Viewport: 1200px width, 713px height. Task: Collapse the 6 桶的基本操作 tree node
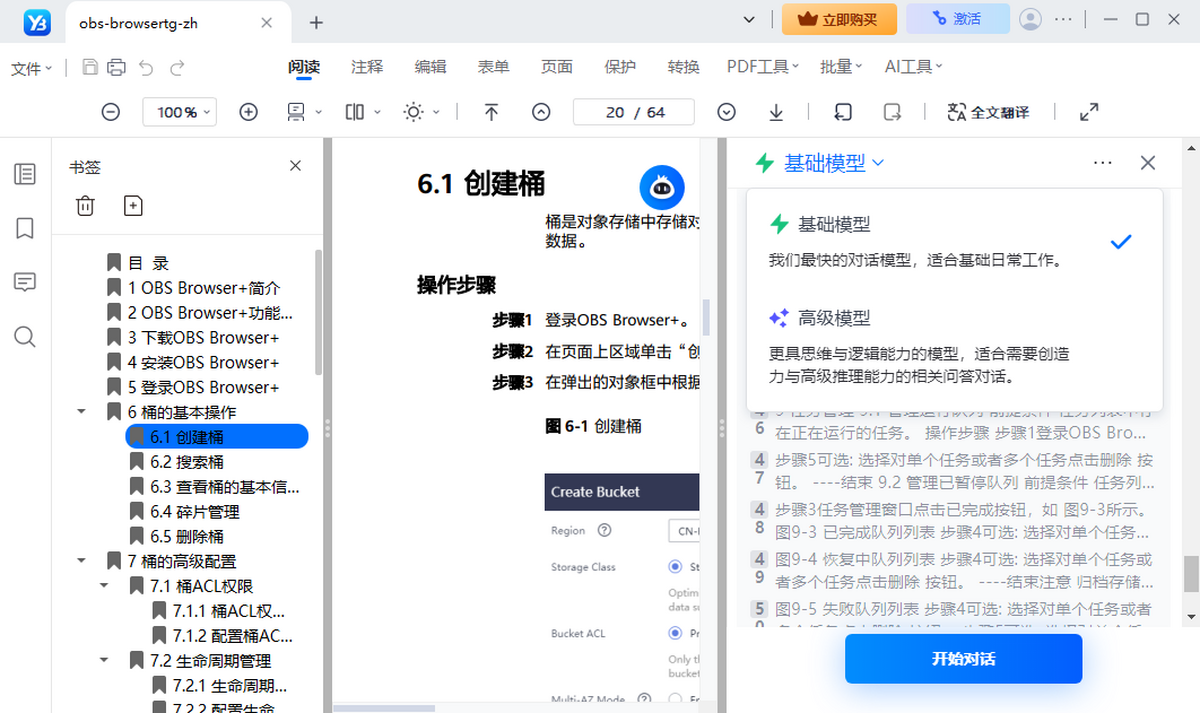pos(81,412)
